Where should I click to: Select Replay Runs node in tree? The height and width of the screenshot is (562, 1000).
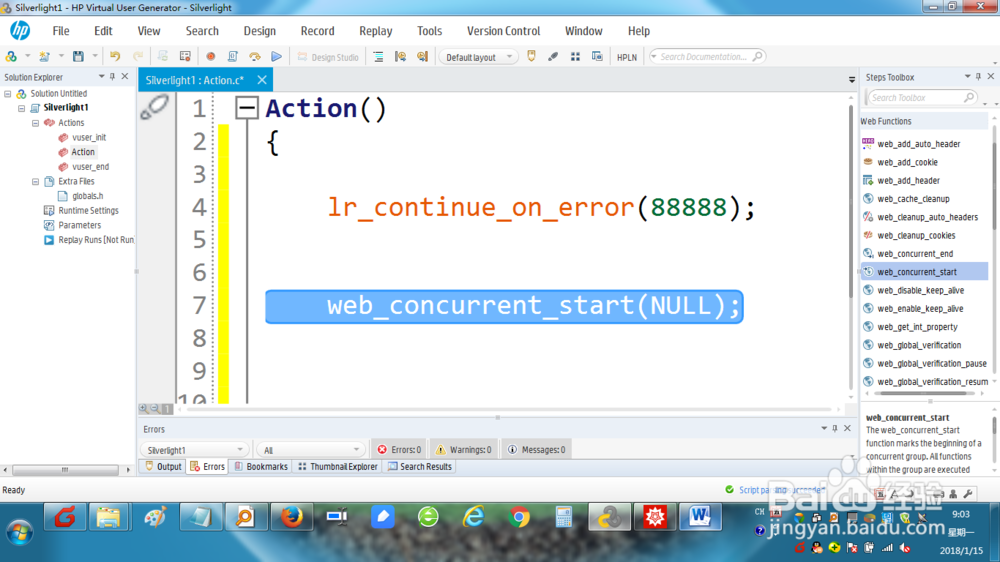pos(96,240)
